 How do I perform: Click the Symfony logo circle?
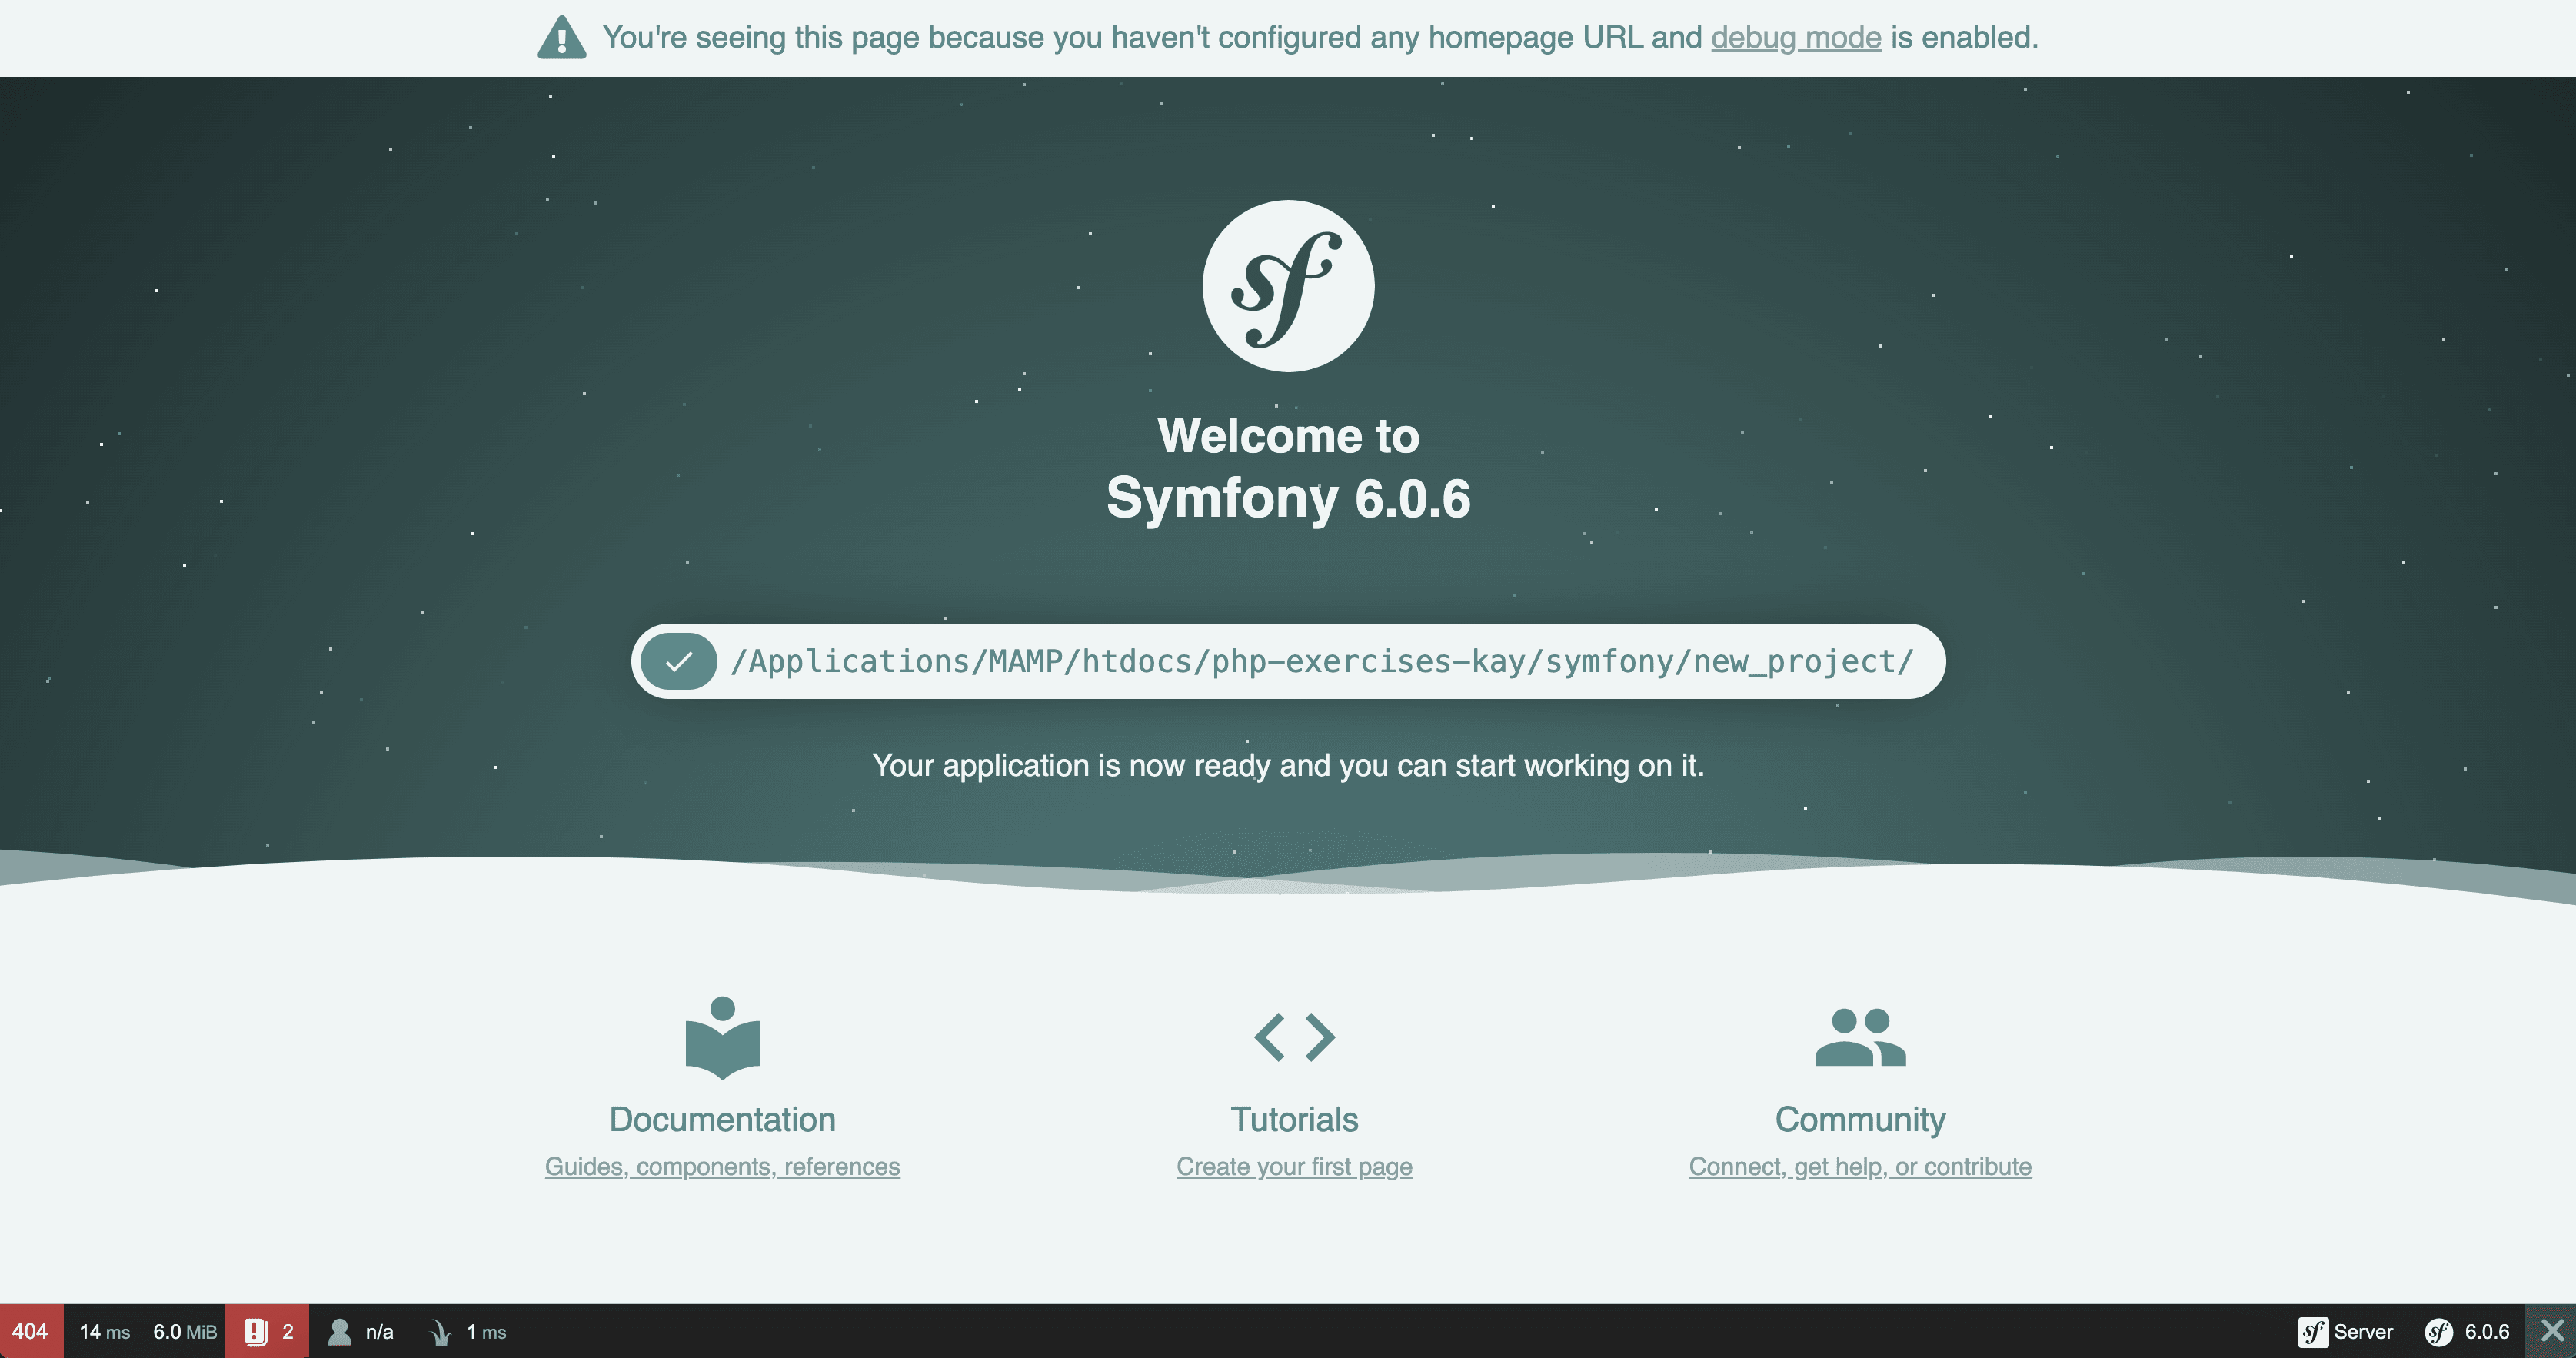1288,286
